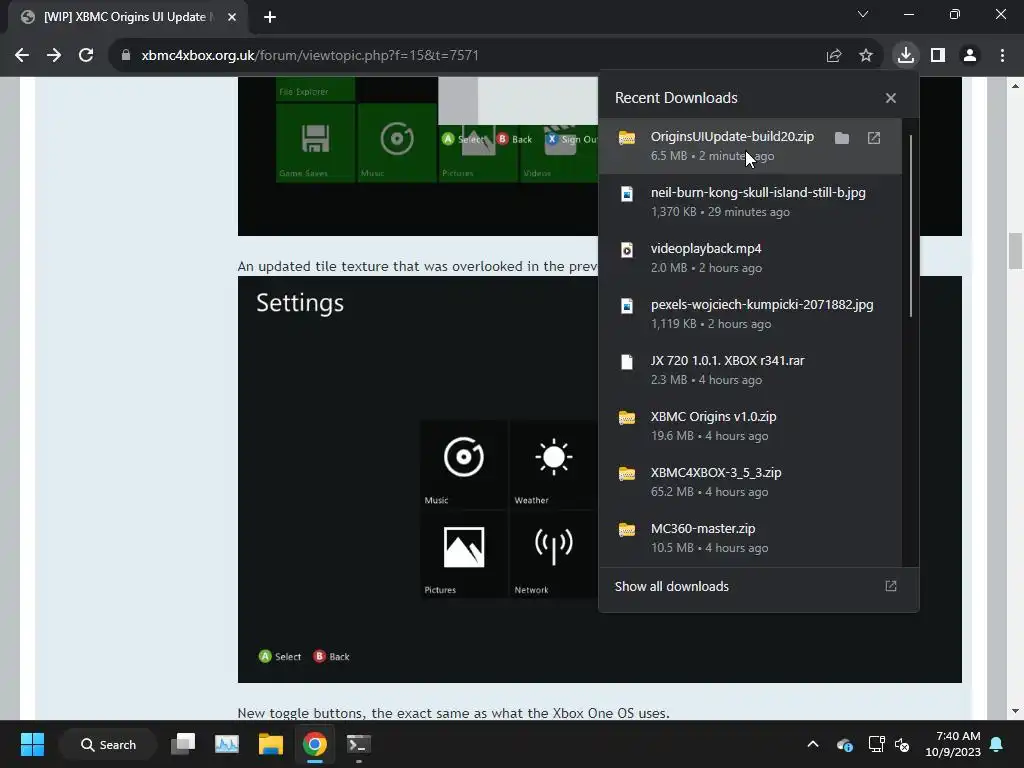The width and height of the screenshot is (1024, 768).
Task: Close the Recent Downloads popup
Action: click(x=891, y=98)
